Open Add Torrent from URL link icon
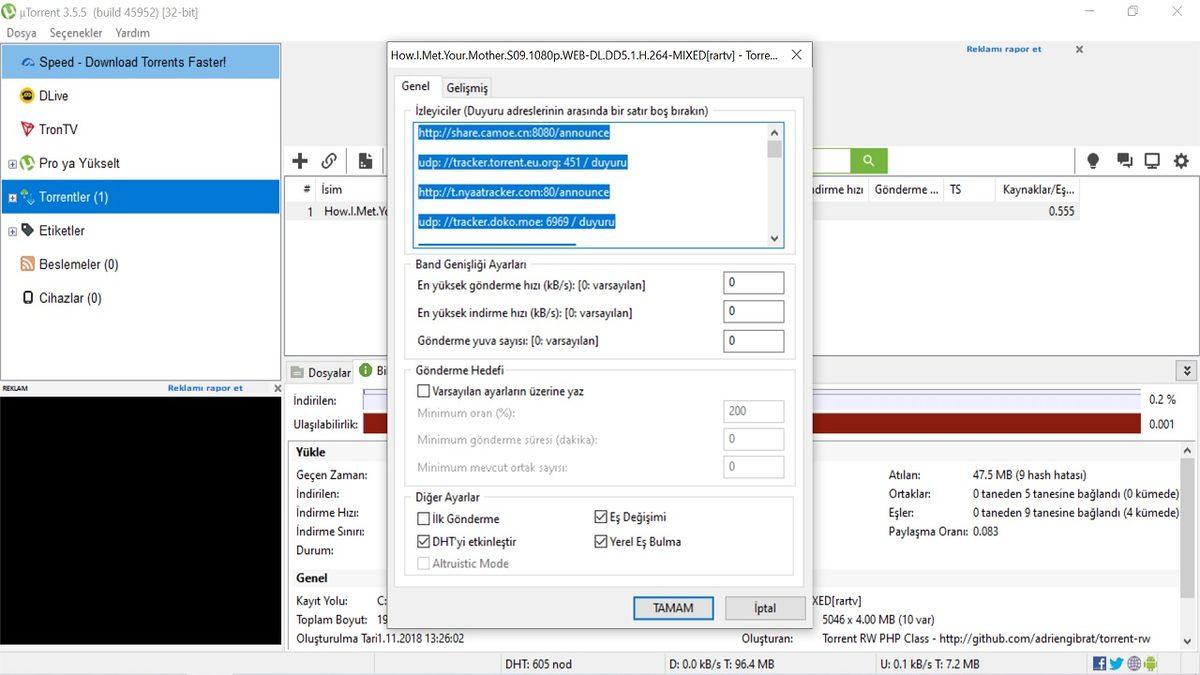 329,160
